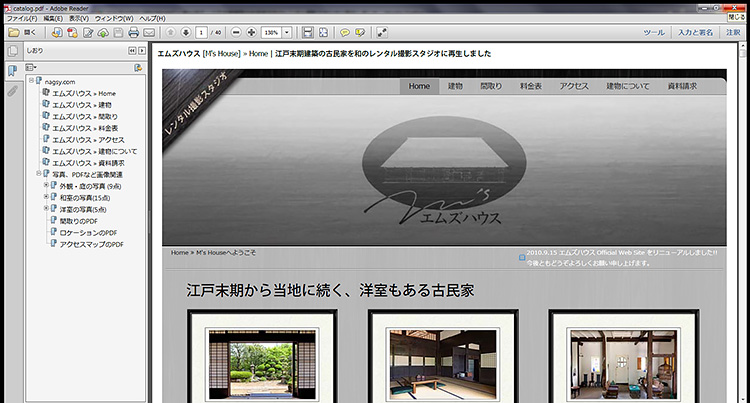750x403 pixels.
Task: Open the ファイル(F) menu
Action: pyautogui.click(x=22, y=18)
